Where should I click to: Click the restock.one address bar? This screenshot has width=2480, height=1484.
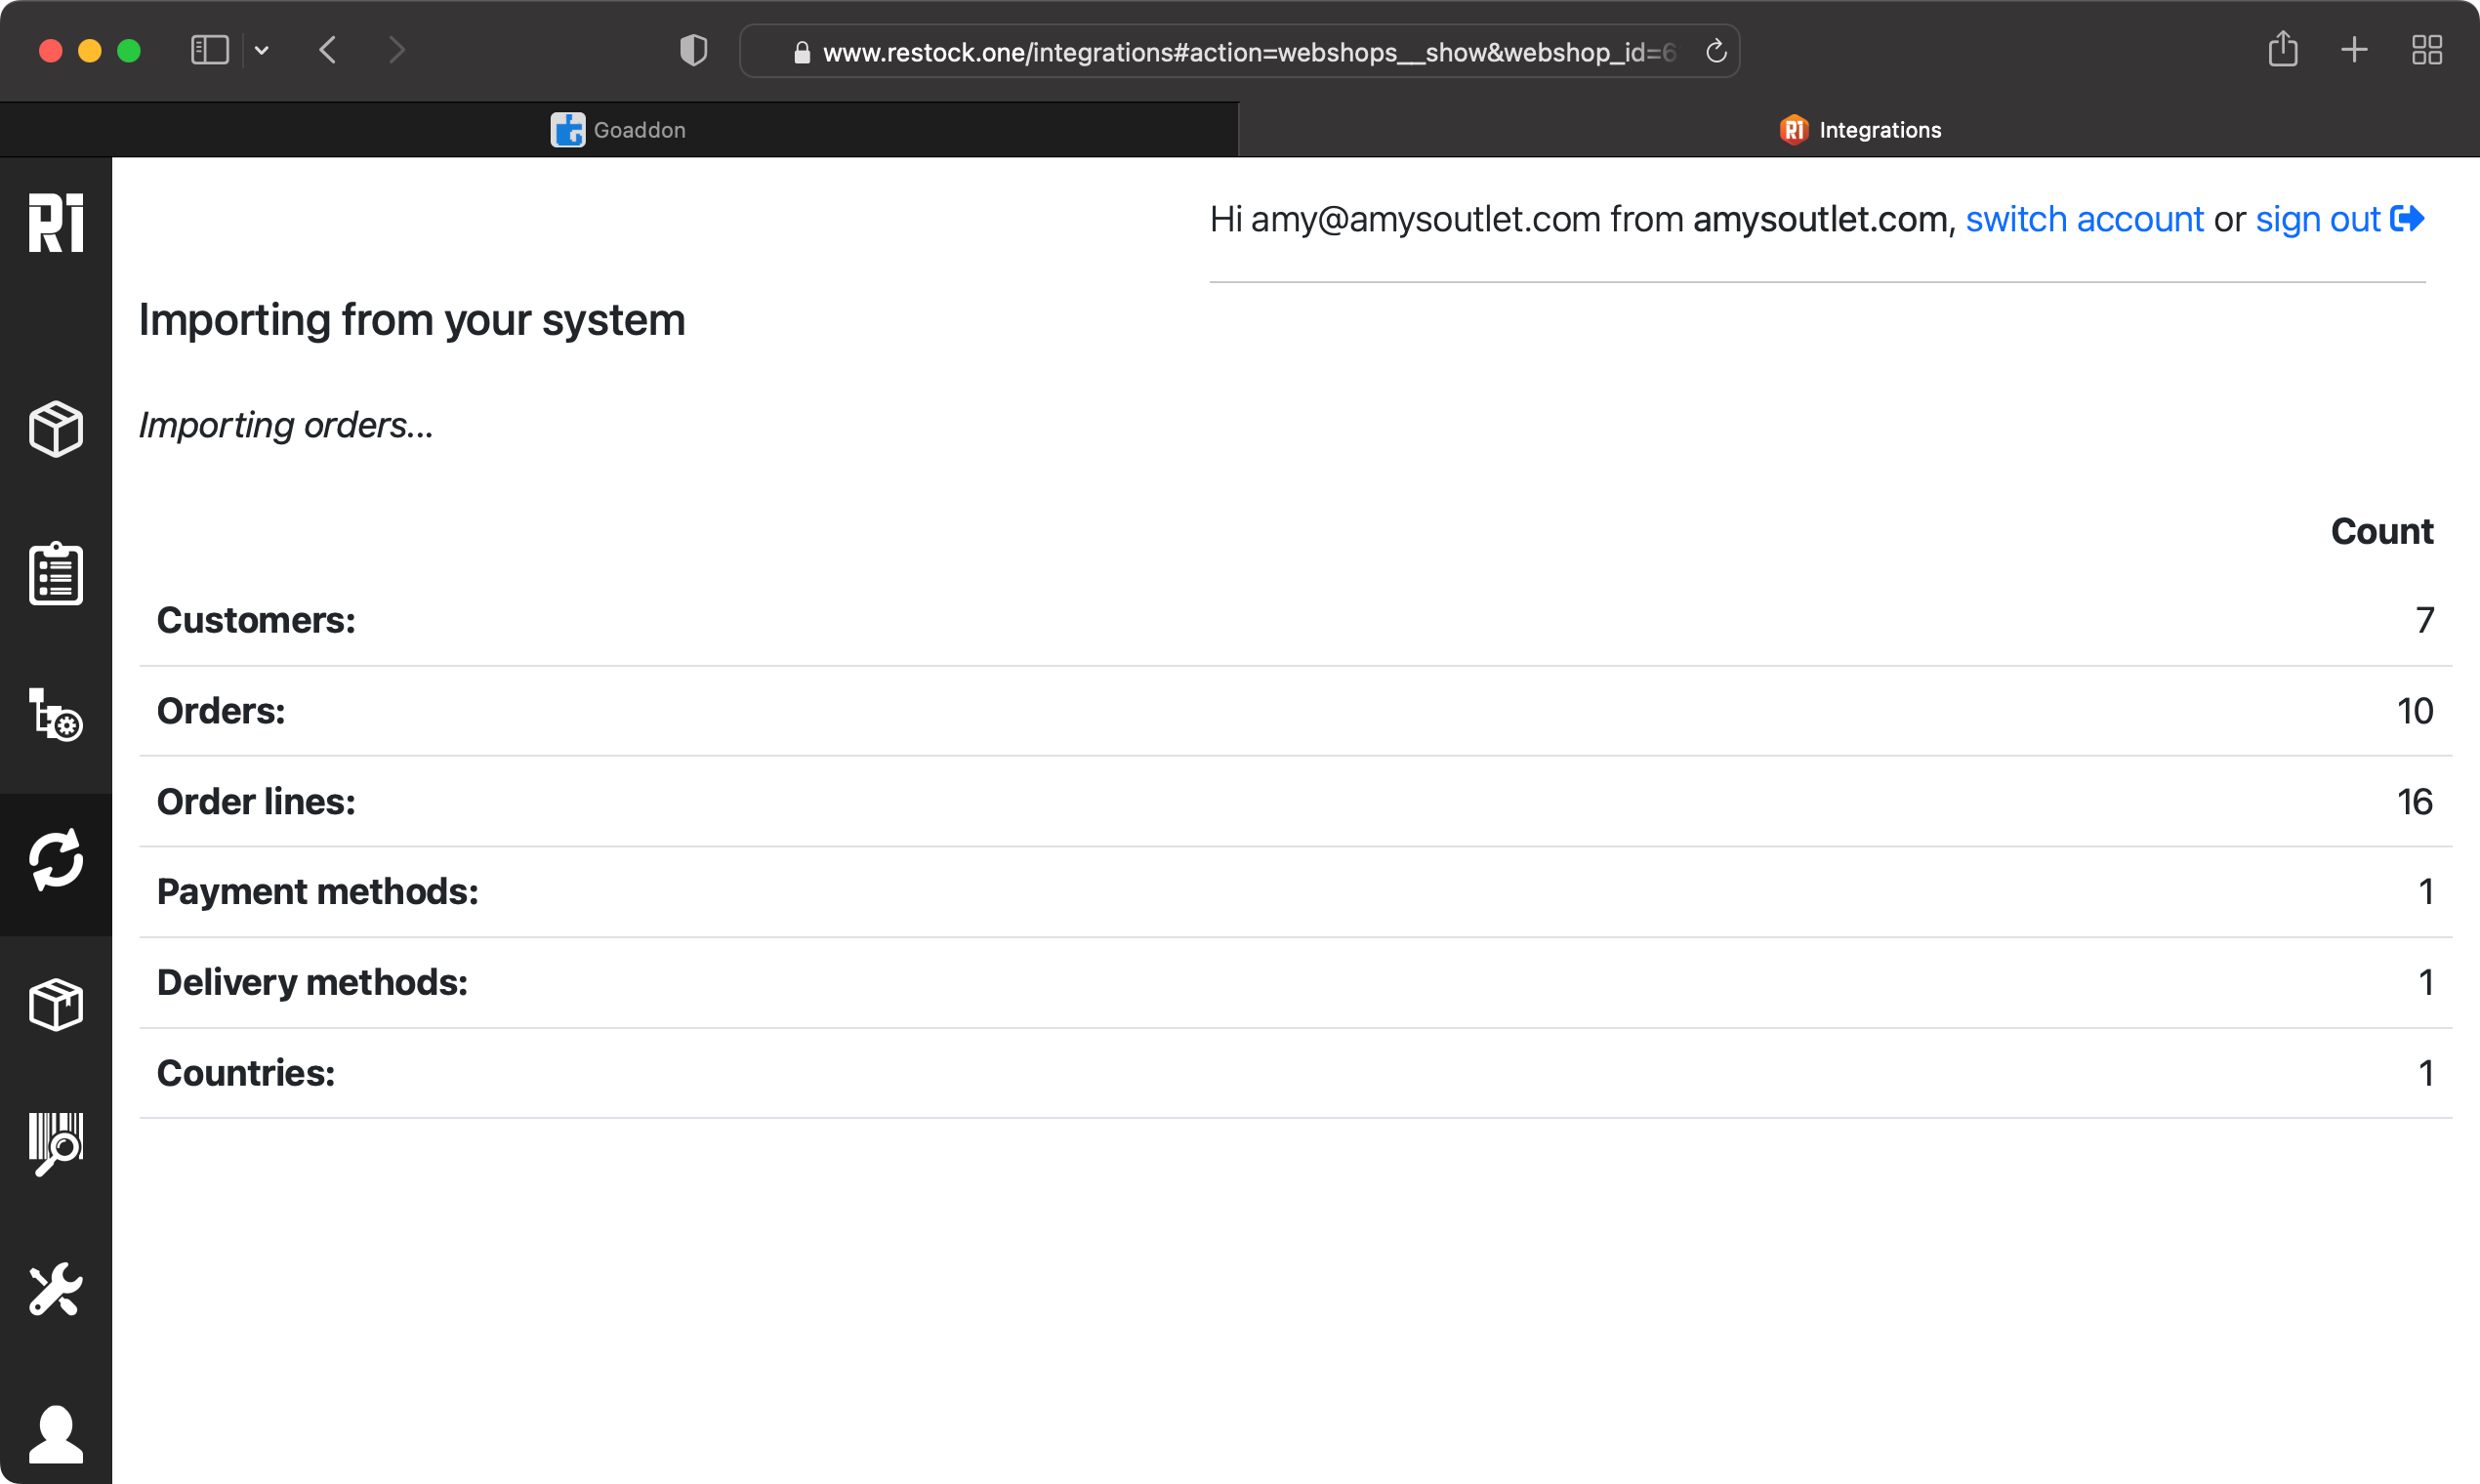click(x=1240, y=52)
